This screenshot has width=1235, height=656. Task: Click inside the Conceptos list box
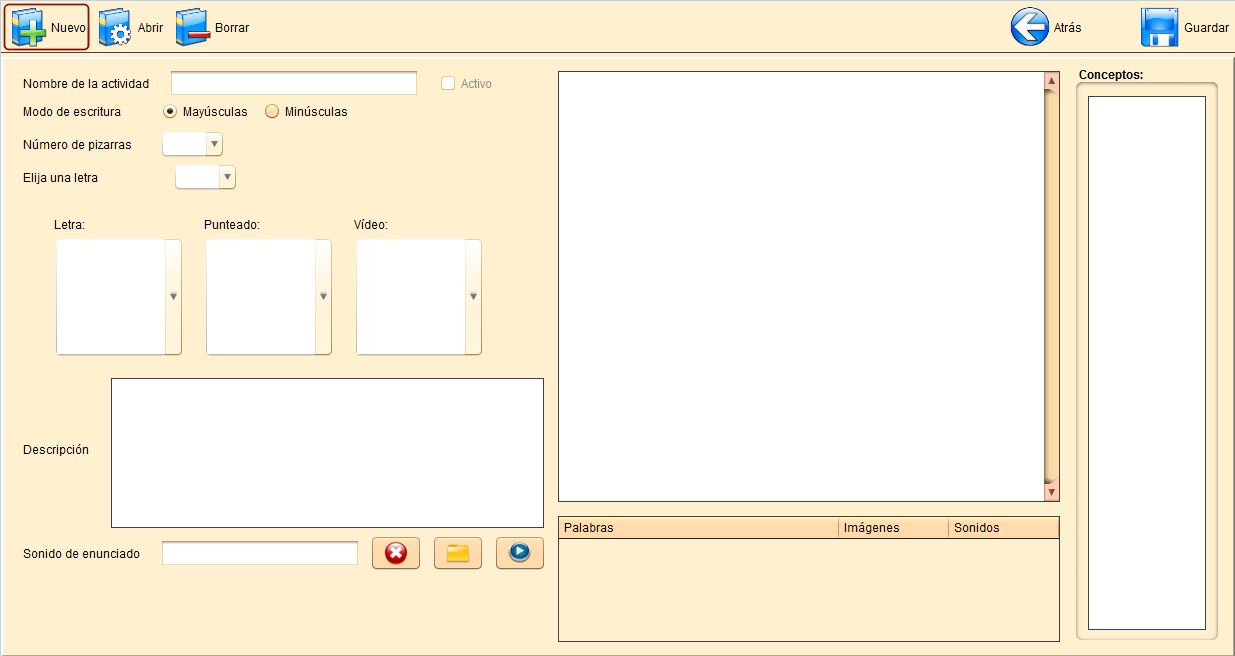(x=1147, y=363)
